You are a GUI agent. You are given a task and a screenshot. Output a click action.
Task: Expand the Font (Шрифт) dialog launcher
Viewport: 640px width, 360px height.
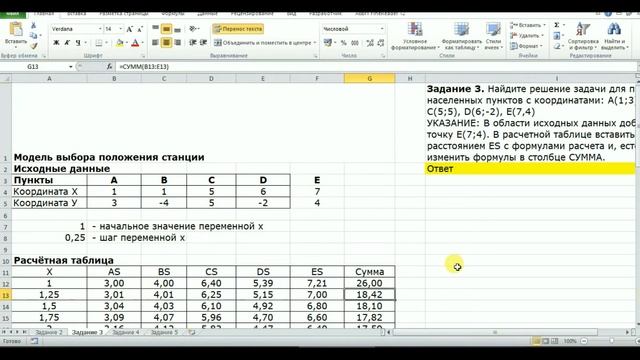[x=143, y=56]
